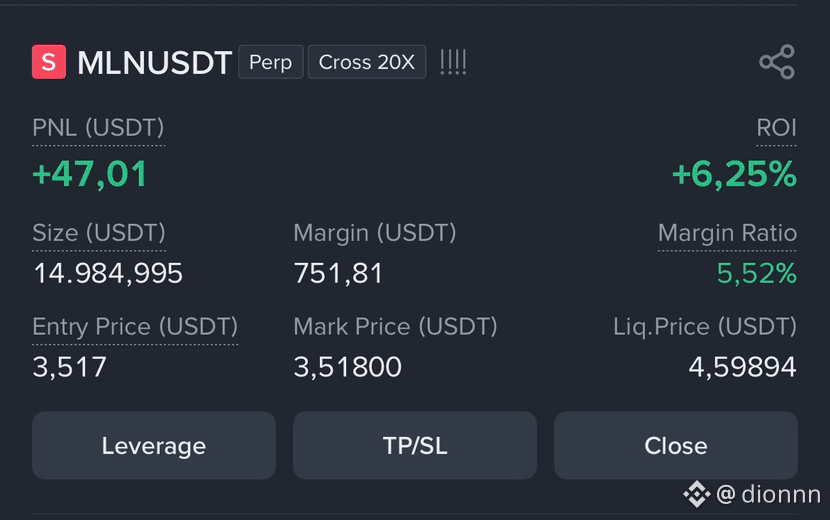Tap the Entry Price (USDT) label

(135, 327)
